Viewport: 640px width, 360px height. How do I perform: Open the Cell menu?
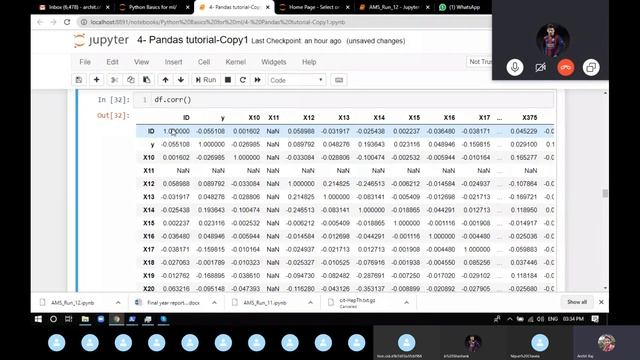(204, 62)
